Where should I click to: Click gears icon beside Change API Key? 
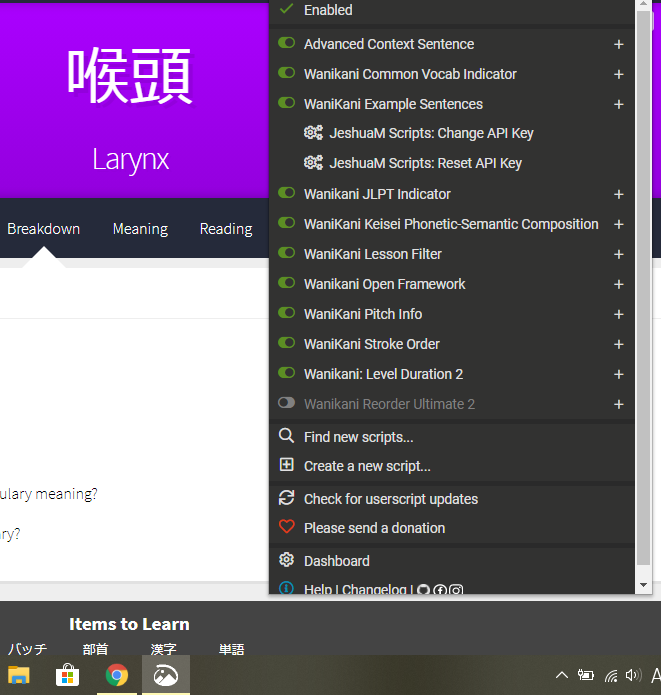click(313, 132)
